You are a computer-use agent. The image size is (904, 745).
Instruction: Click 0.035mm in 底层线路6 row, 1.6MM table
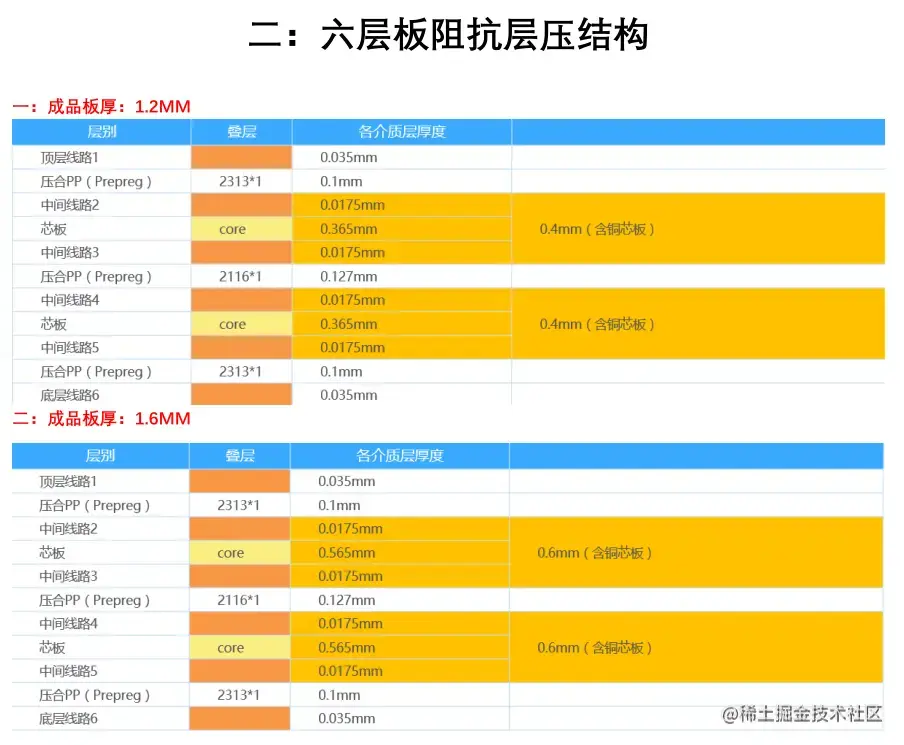346,718
